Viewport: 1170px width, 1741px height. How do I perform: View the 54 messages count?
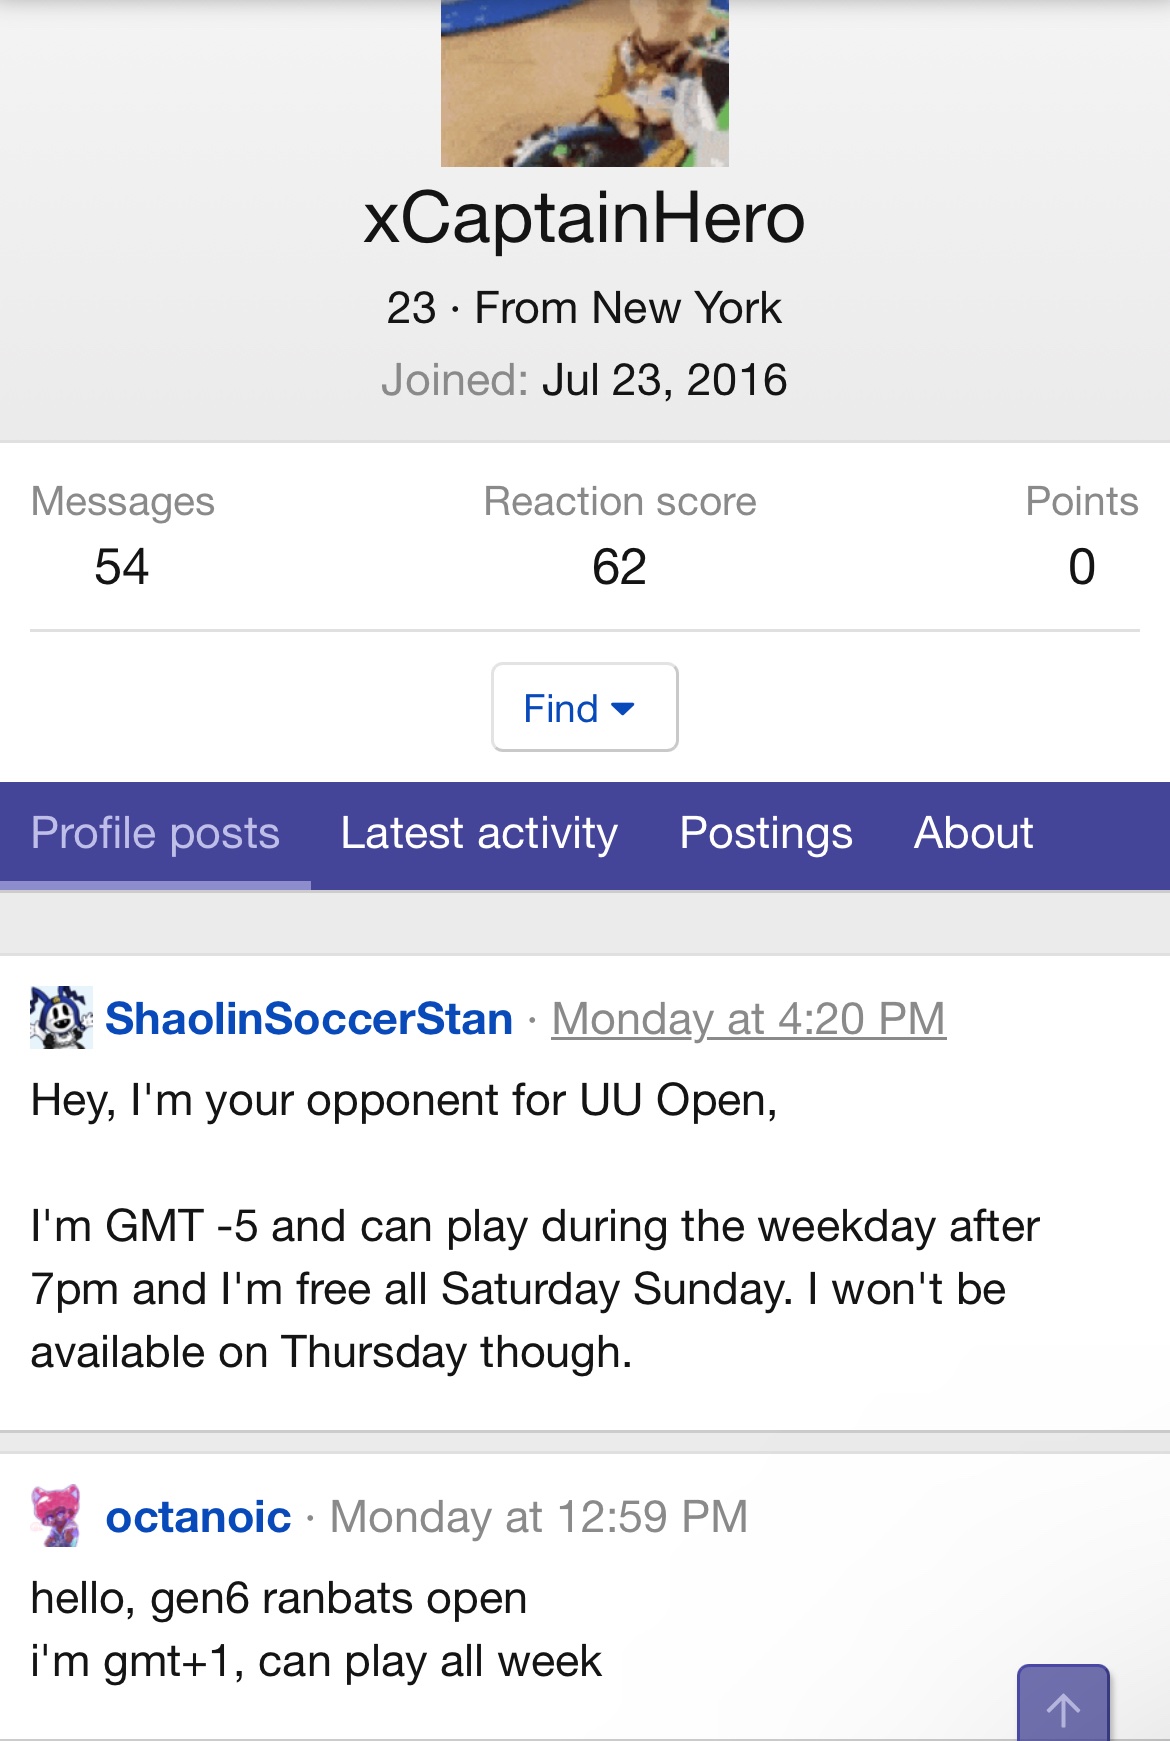point(121,567)
